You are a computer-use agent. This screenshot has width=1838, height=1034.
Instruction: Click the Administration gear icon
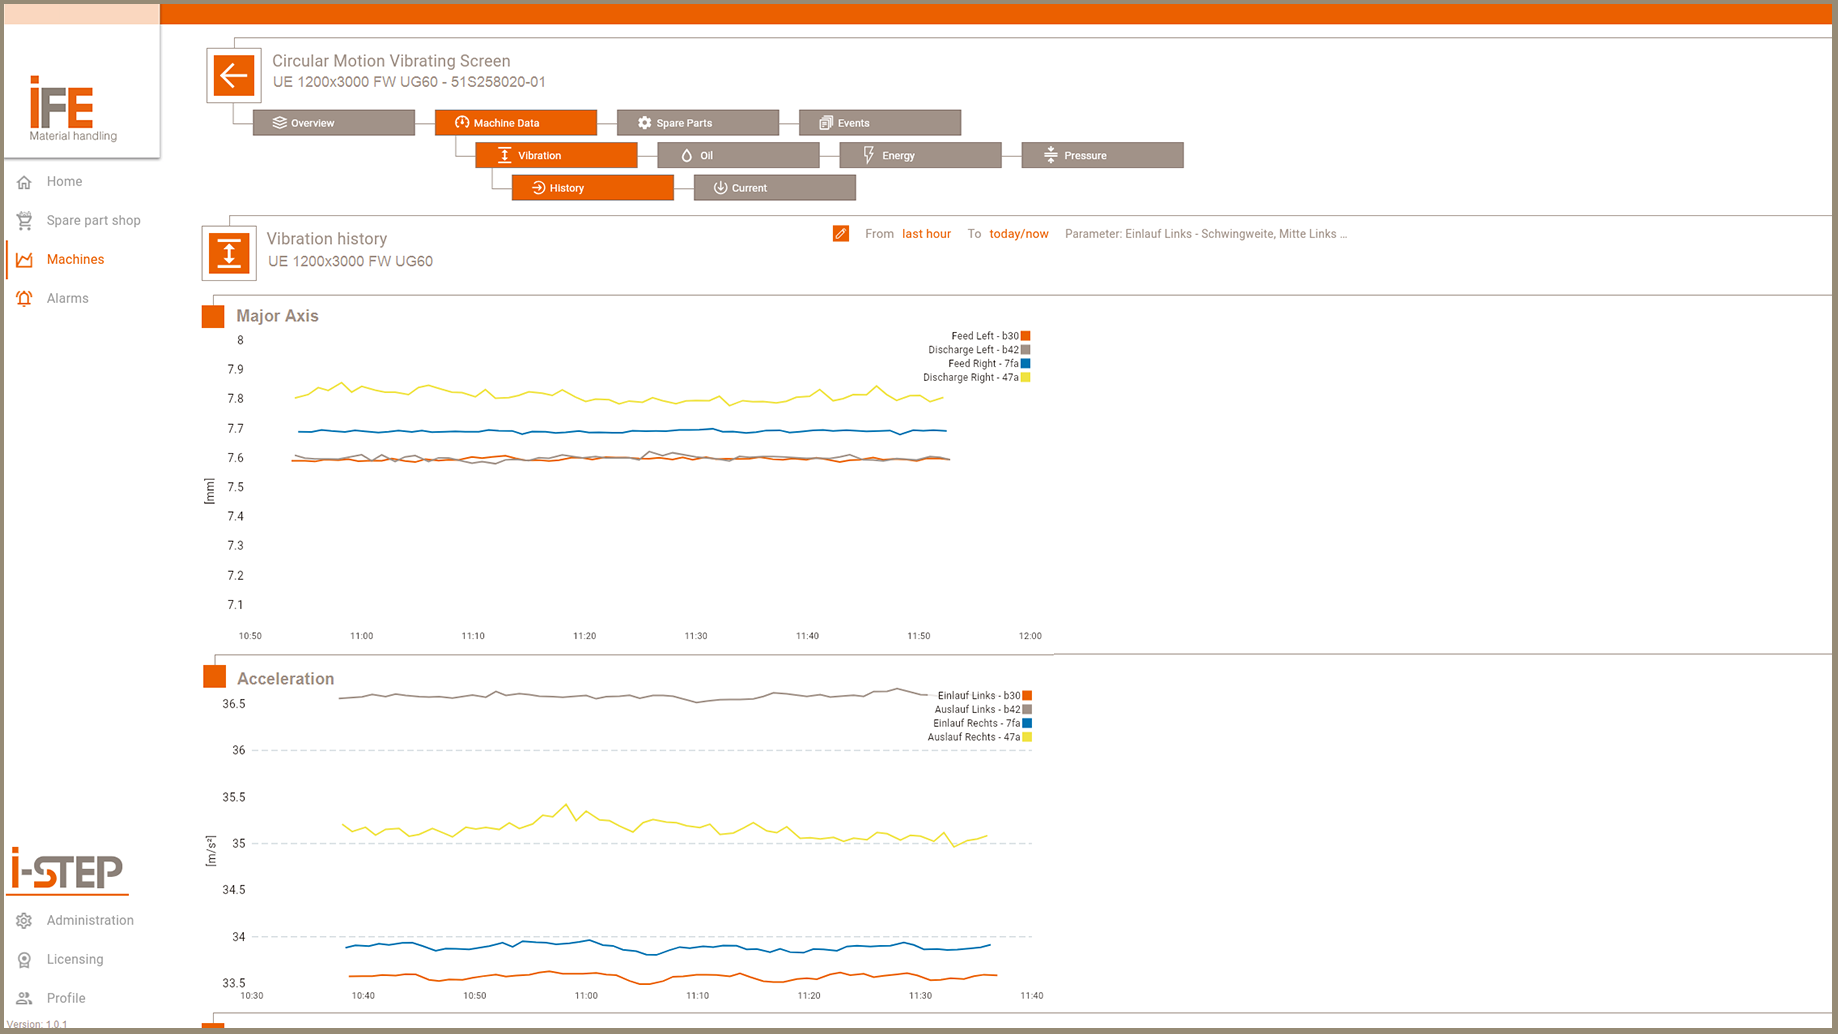tap(24, 921)
